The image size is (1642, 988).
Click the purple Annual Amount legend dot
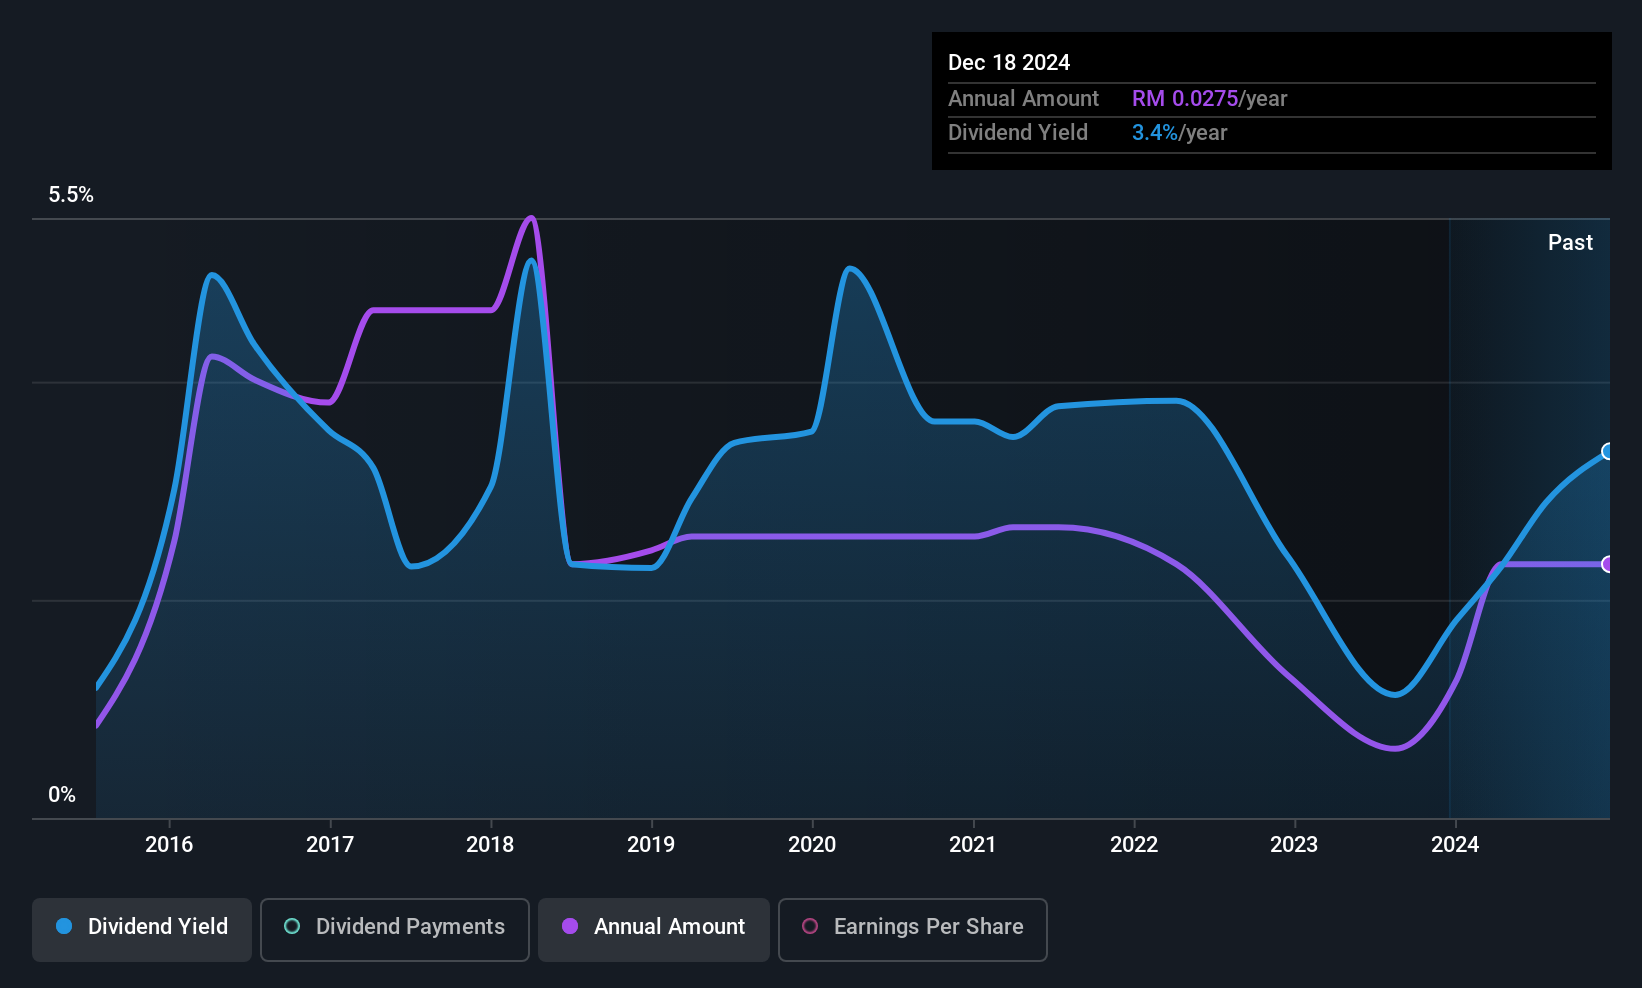pyautogui.click(x=570, y=926)
